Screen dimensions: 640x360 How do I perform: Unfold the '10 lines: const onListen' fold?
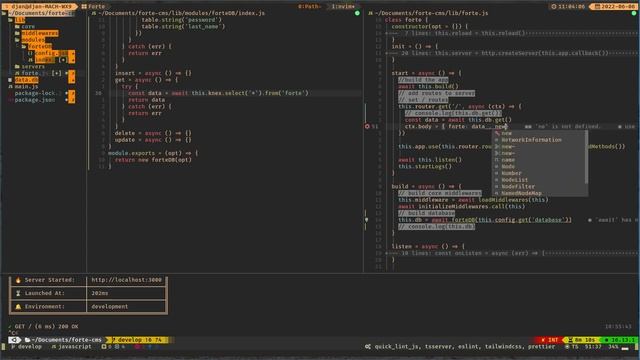pyautogui.click(x=510, y=253)
